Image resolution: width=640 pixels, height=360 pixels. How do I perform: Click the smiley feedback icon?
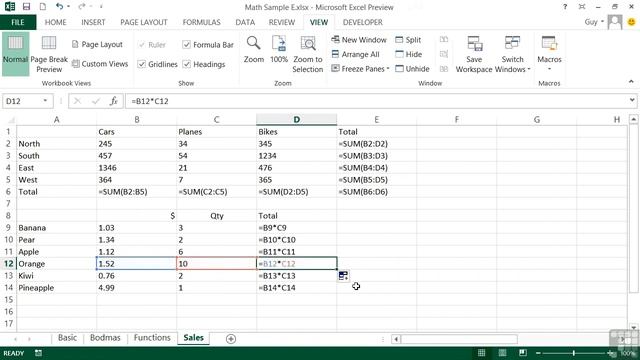click(x=631, y=22)
